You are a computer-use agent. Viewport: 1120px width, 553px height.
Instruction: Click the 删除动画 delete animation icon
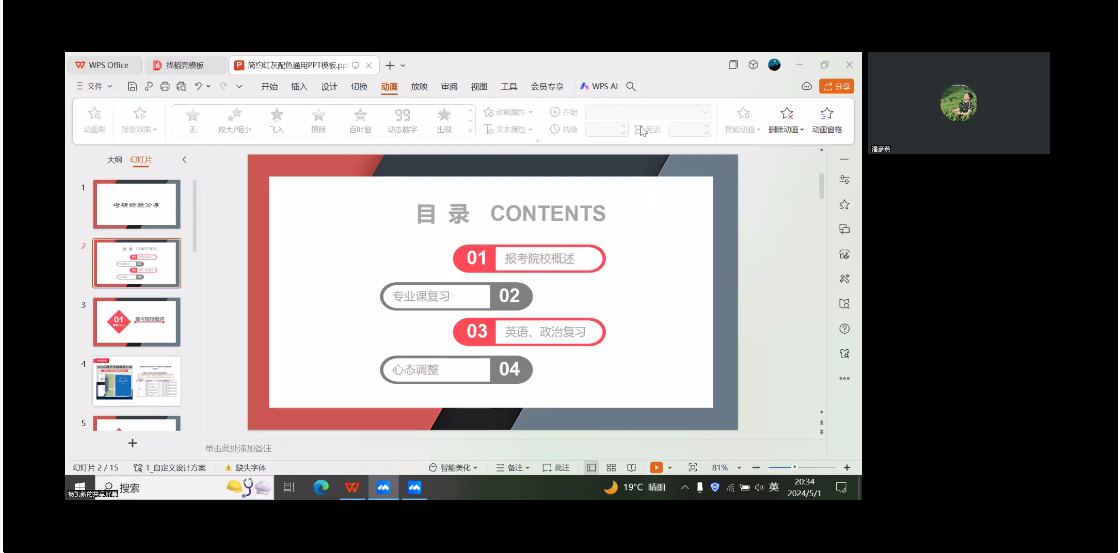coord(786,118)
